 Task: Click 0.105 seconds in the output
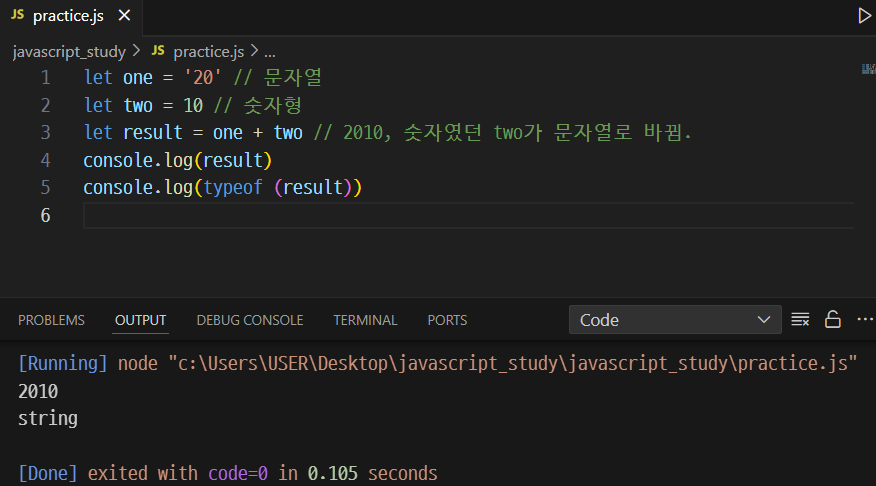pyautogui.click(x=373, y=474)
